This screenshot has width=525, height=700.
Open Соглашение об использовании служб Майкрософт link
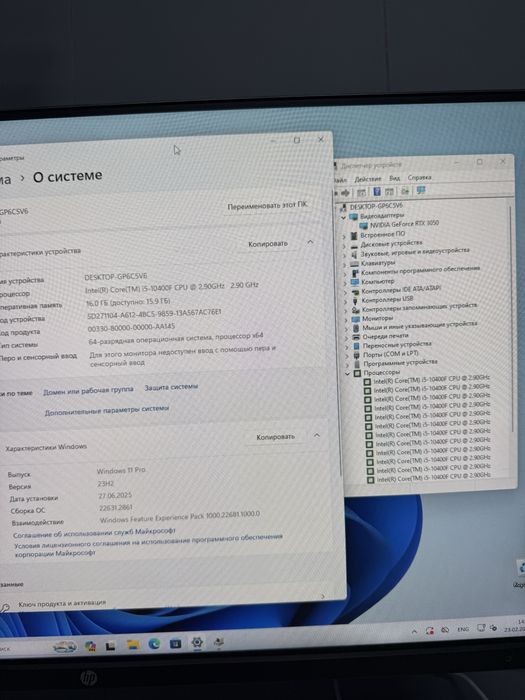94,533
